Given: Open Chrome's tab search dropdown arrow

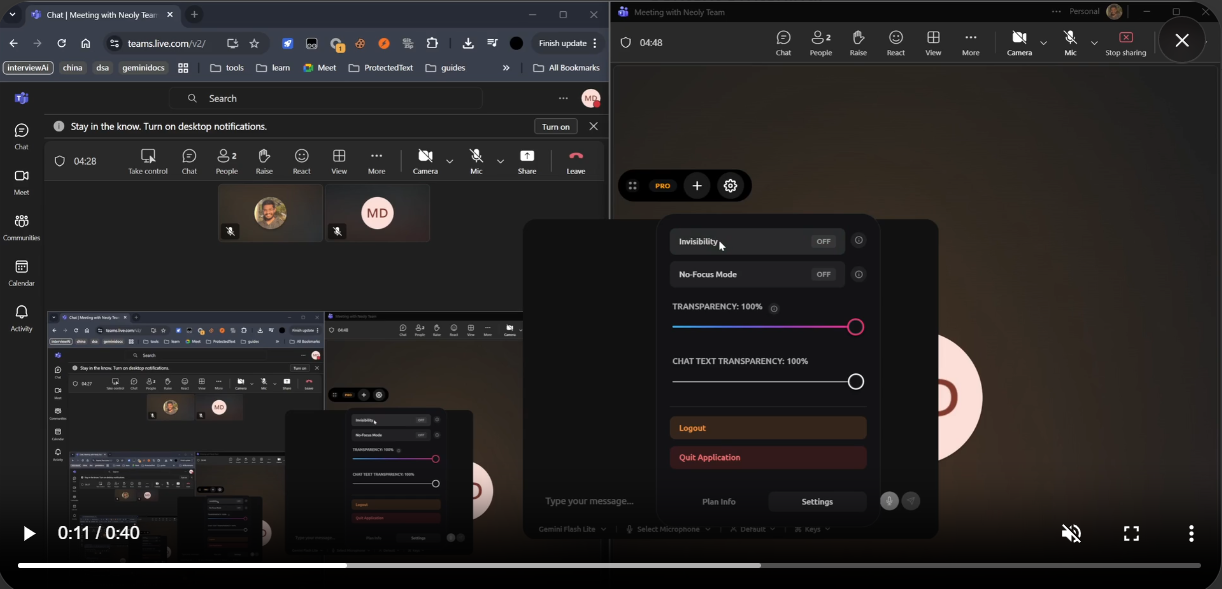Looking at the screenshot, I should 12,15.
